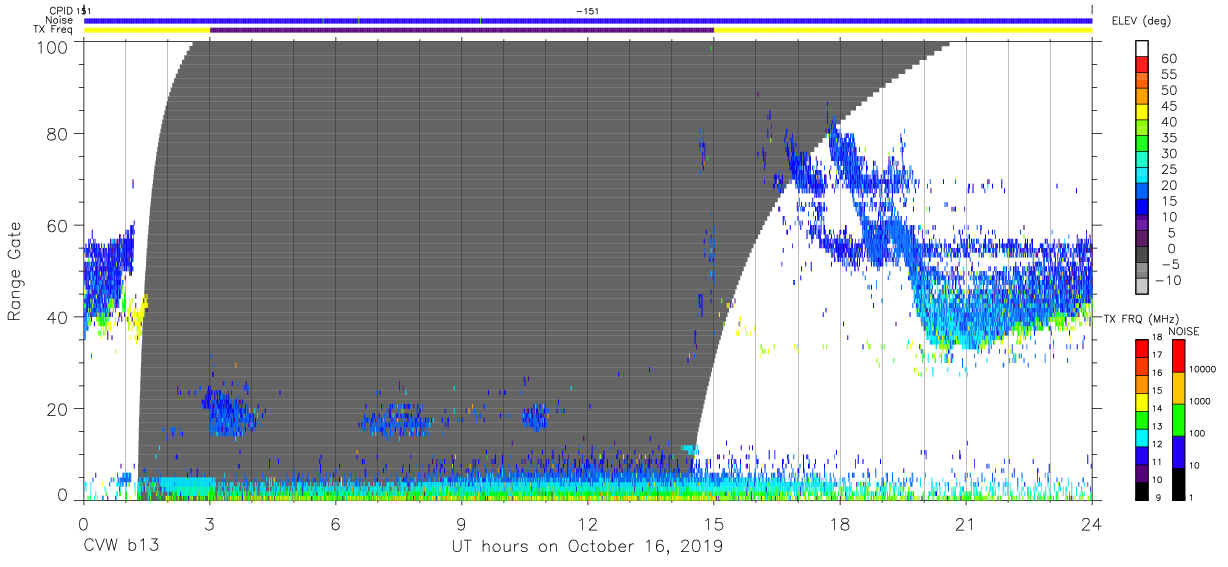Screen dimensions: 1228x567
Task: Select the '40' tick on the Range Gate axis
Action: pyautogui.click(x=58, y=317)
